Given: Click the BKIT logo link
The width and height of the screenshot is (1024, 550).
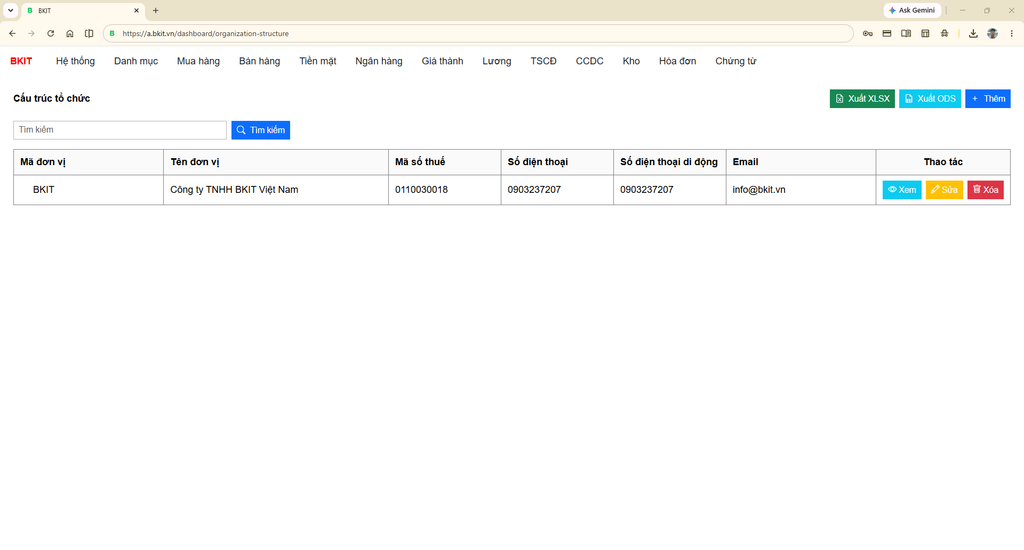Looking at the screenshot, I should (21, 61).
